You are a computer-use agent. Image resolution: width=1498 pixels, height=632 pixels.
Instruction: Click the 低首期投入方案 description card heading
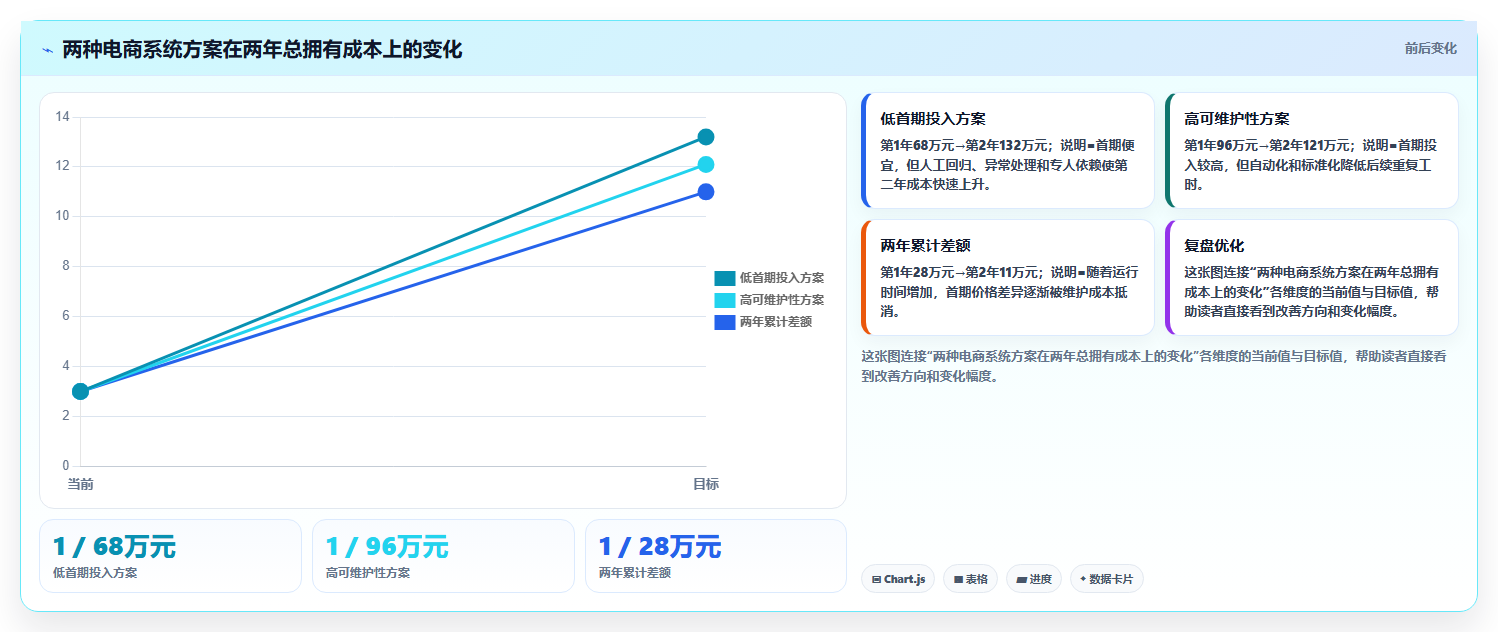tap(933, 119)
